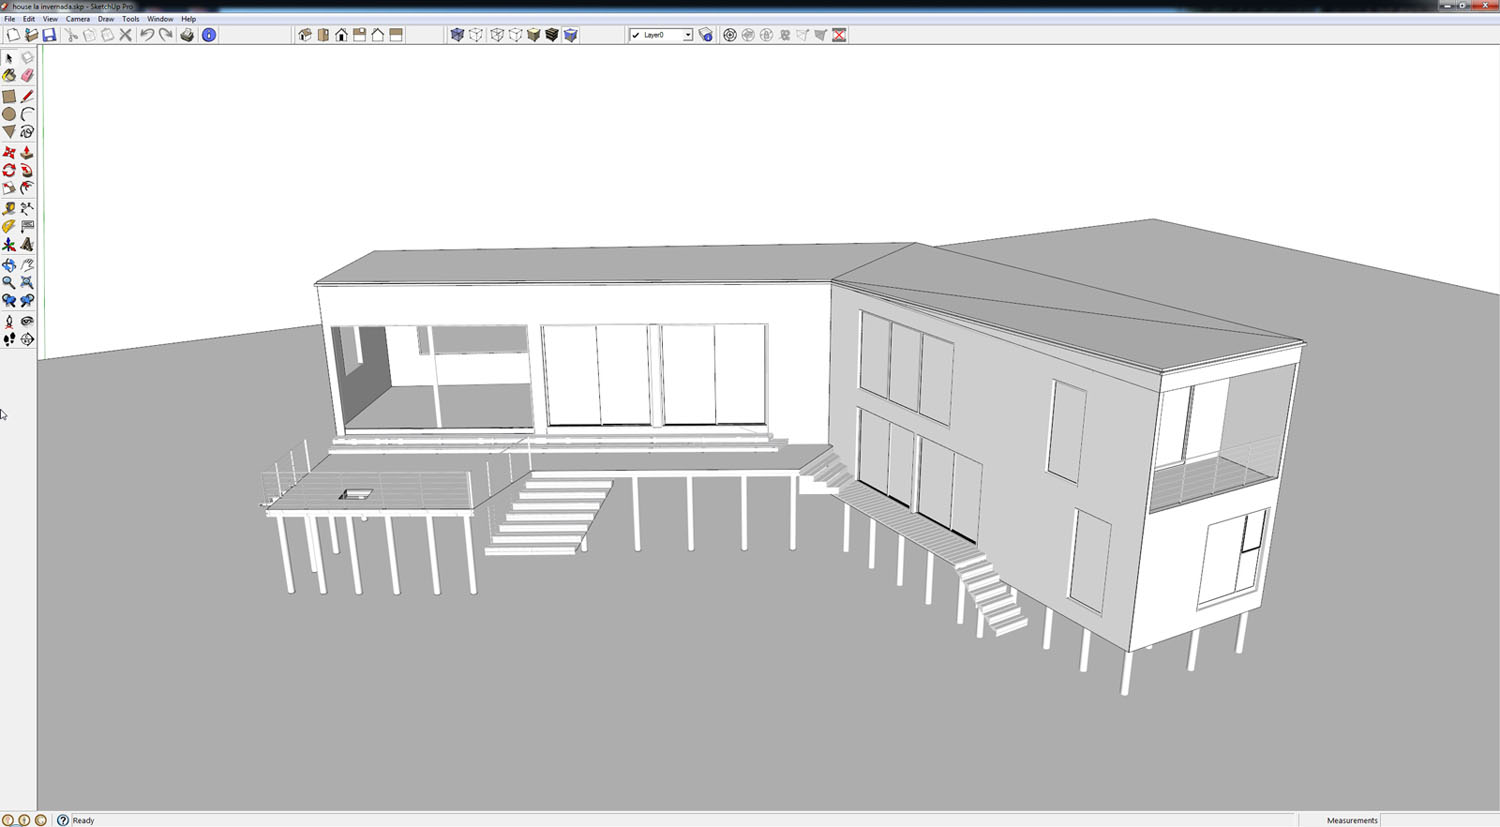Toggle X-Ray face style
This screenshot has width=1500, height=827.
[457, 35]
